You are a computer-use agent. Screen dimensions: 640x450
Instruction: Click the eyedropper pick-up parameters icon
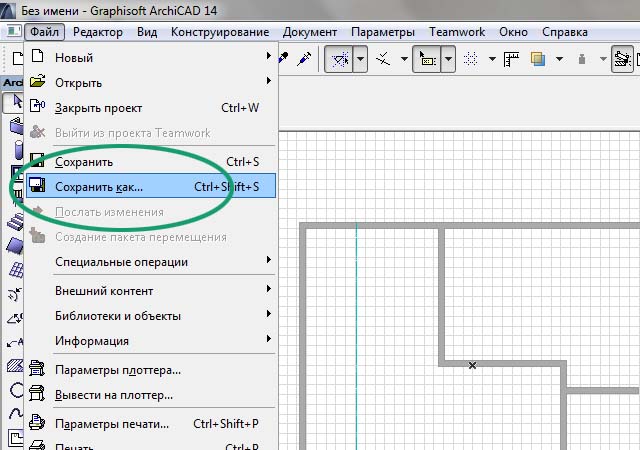tap(284, 59)
